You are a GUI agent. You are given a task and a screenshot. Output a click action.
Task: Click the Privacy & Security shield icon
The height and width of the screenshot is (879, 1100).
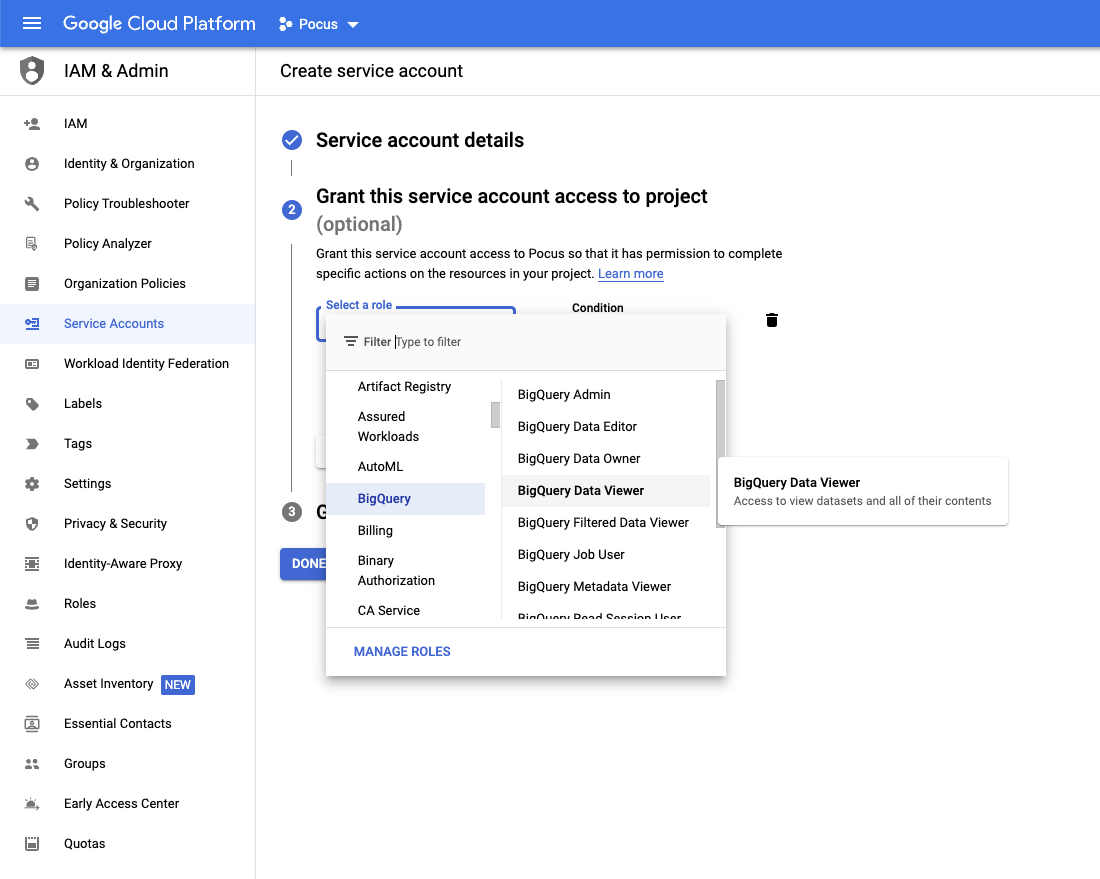[32, 524]
